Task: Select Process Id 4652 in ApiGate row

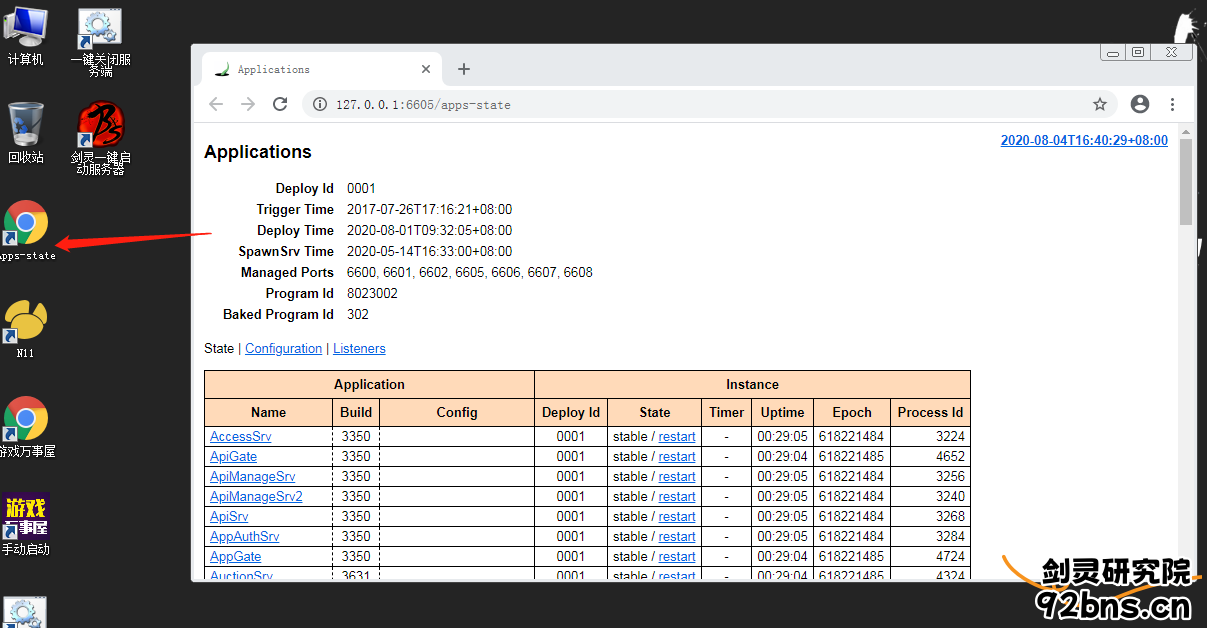Action: pos(950,457)
